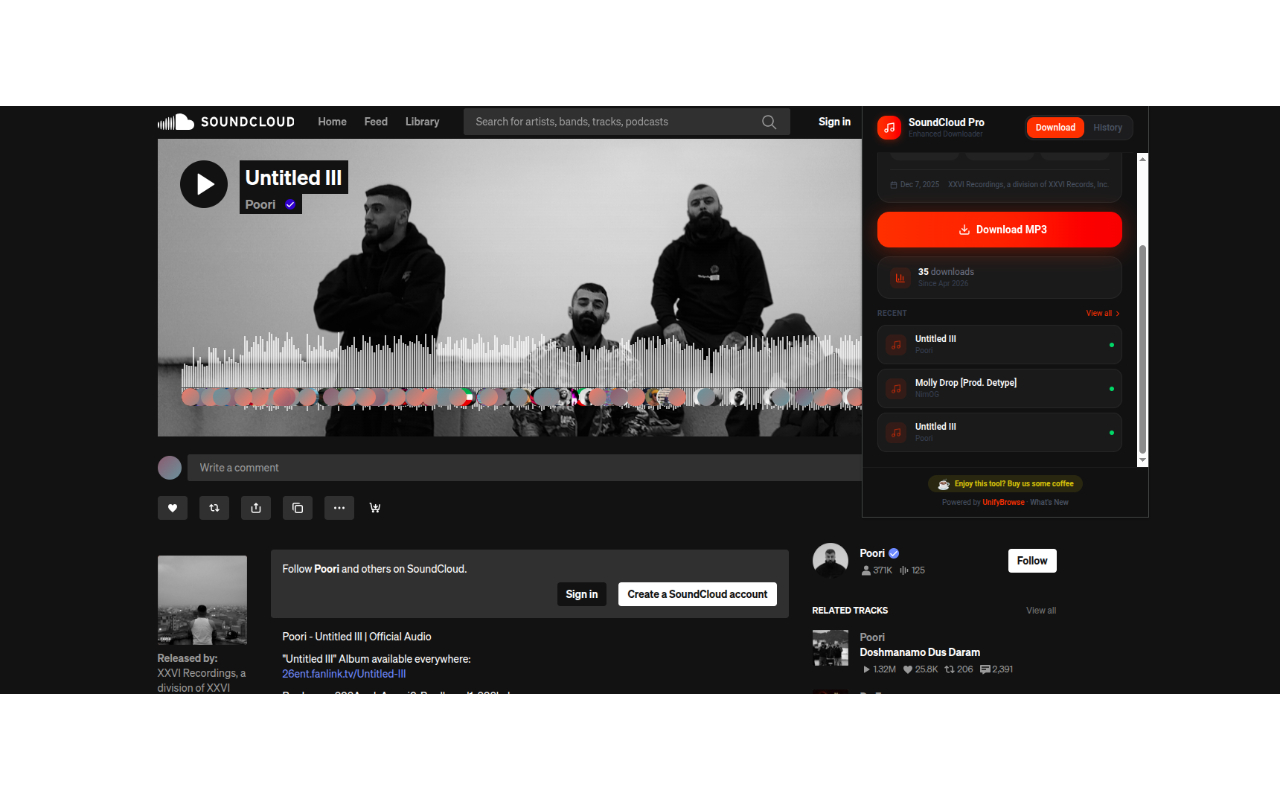Expand View all recent downloads
This screenshot has height=800, width=1280.
(1103, 313)
